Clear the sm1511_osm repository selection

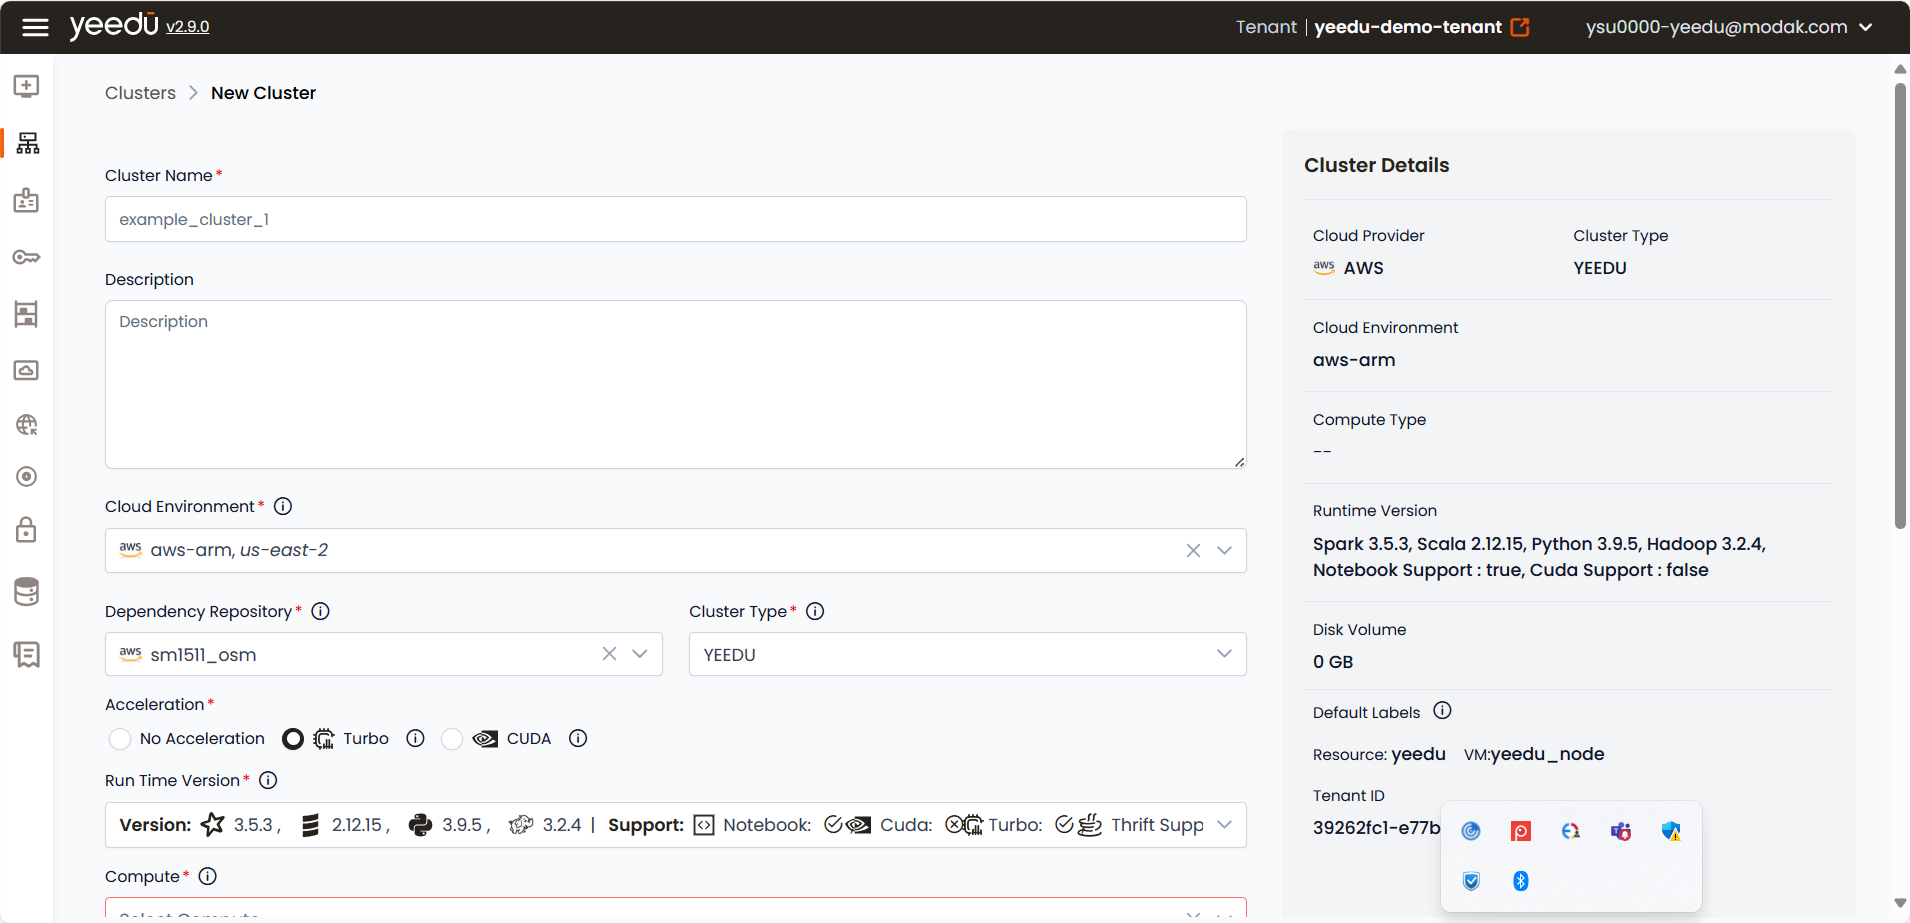[609, 654]
